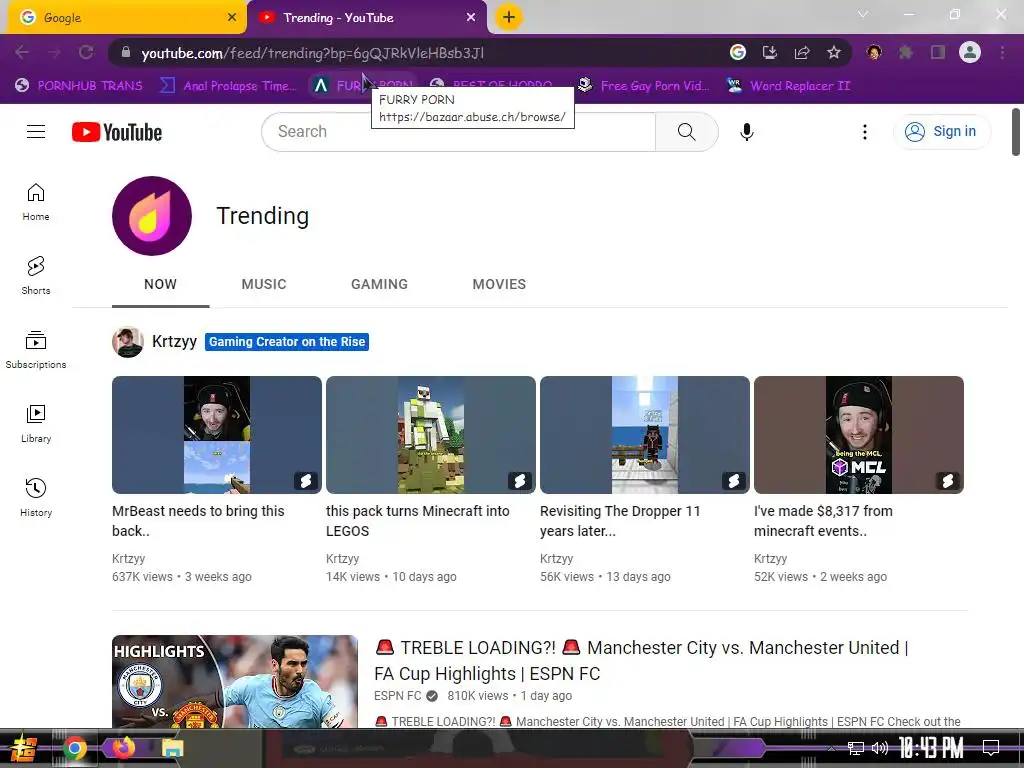
Task: Open Home in the YouTube sidebar
Action: point(36,202)
